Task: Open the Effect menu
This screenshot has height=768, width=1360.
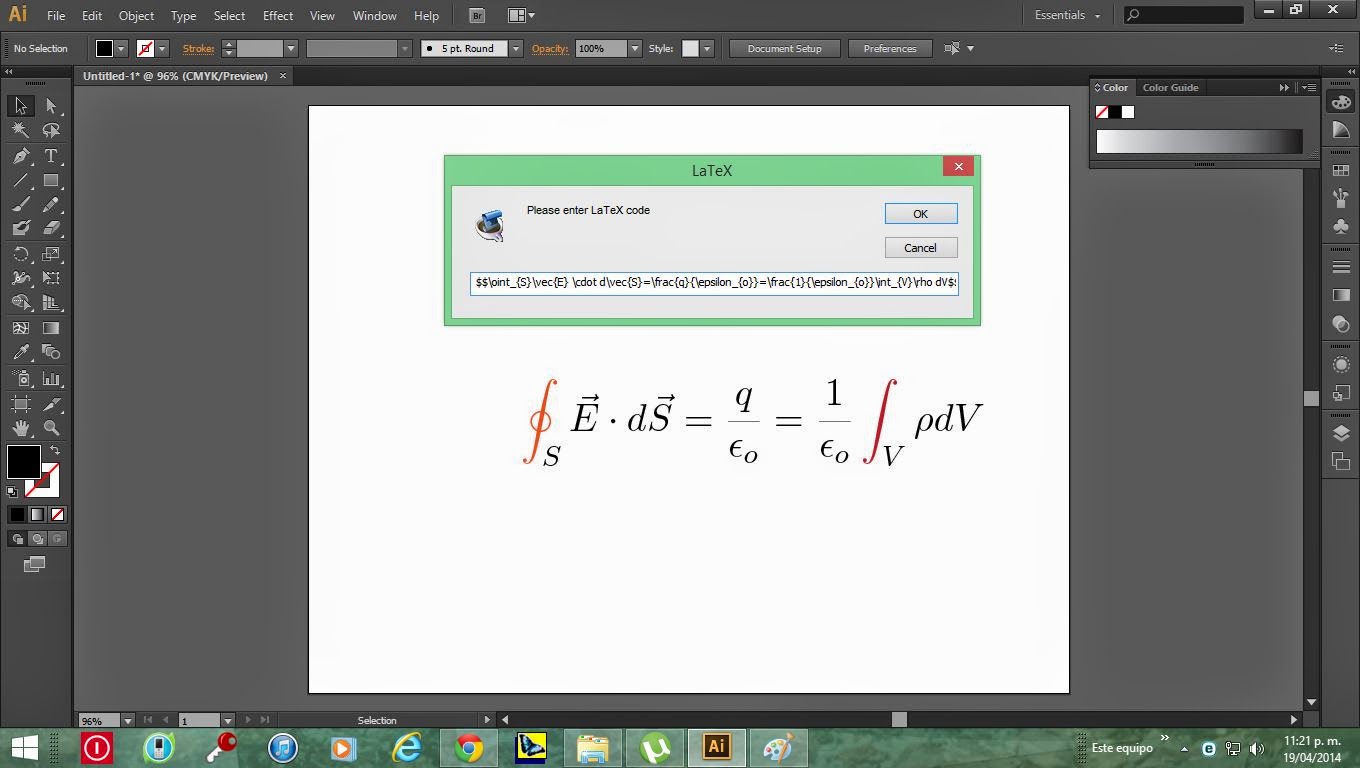Action: [278, 16]
